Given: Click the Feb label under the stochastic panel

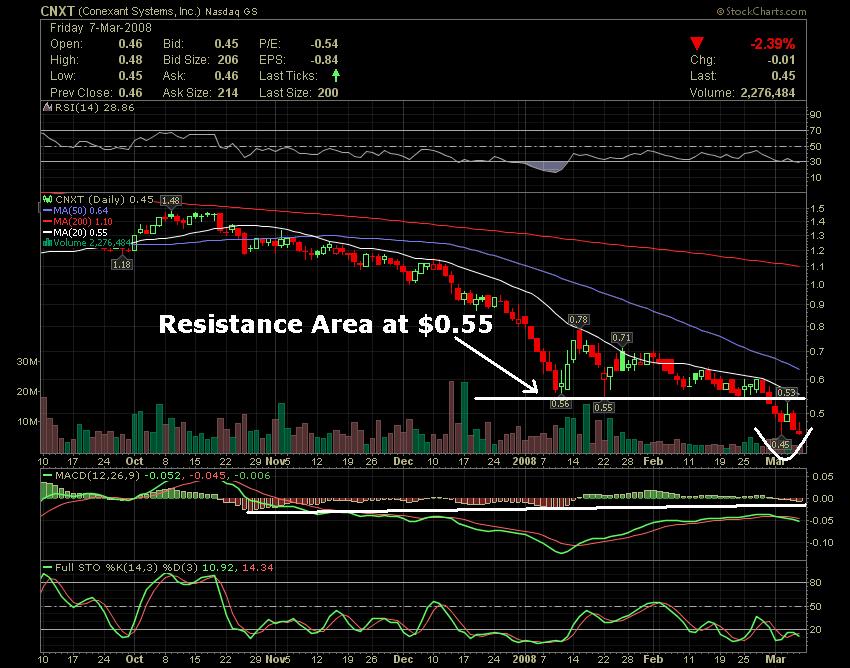Looking at the screenshot, I should click(653, 659).
